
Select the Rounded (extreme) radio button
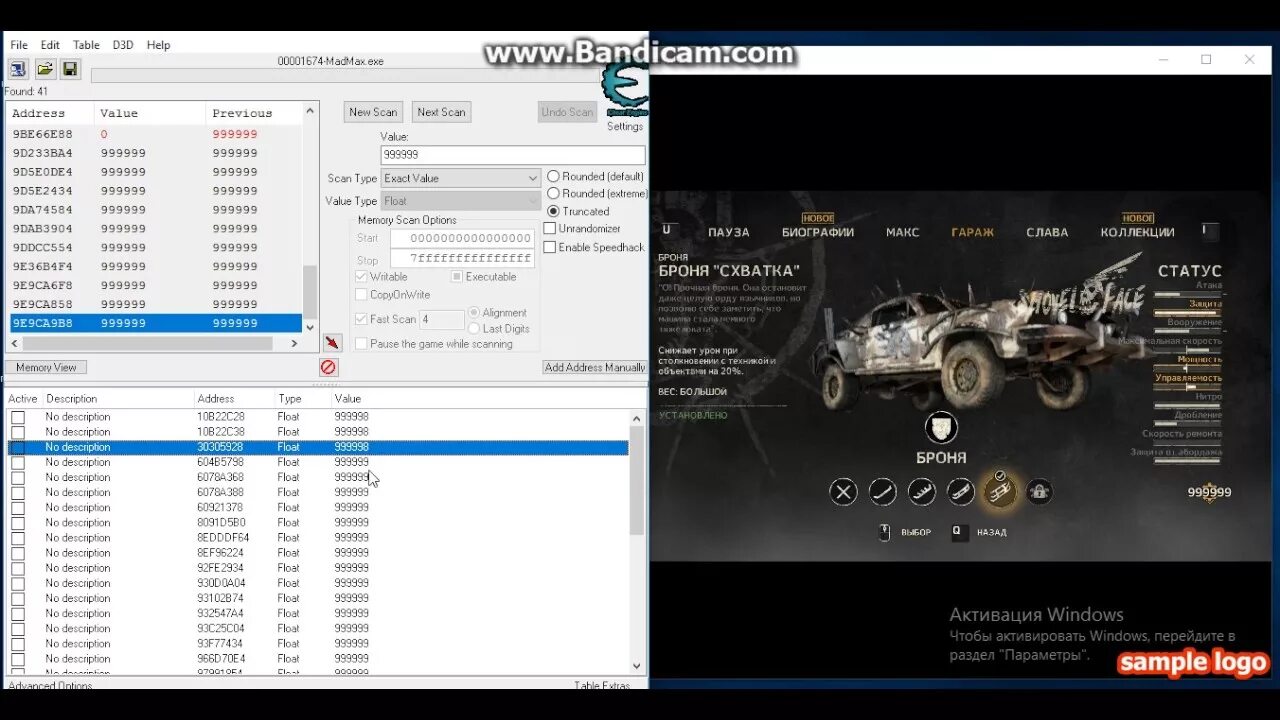coord(553,193)
